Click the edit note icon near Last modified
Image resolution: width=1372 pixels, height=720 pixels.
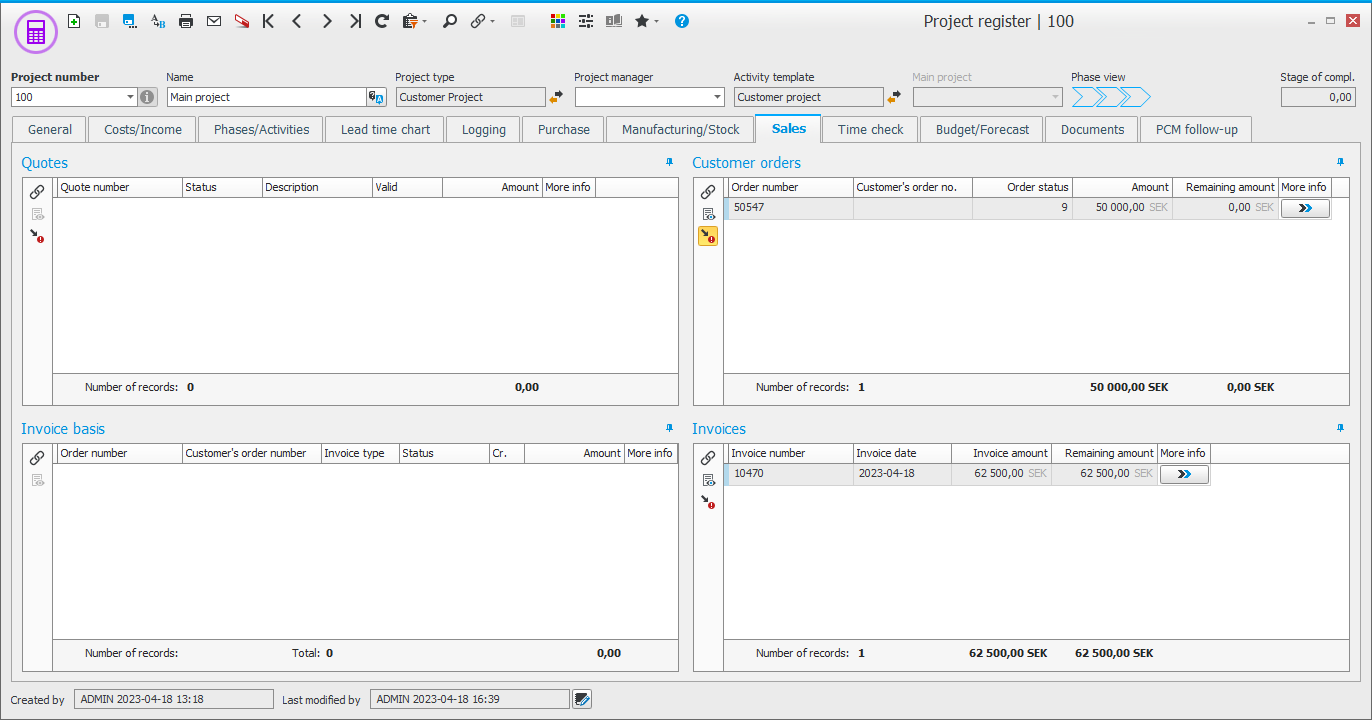point(582,699)
